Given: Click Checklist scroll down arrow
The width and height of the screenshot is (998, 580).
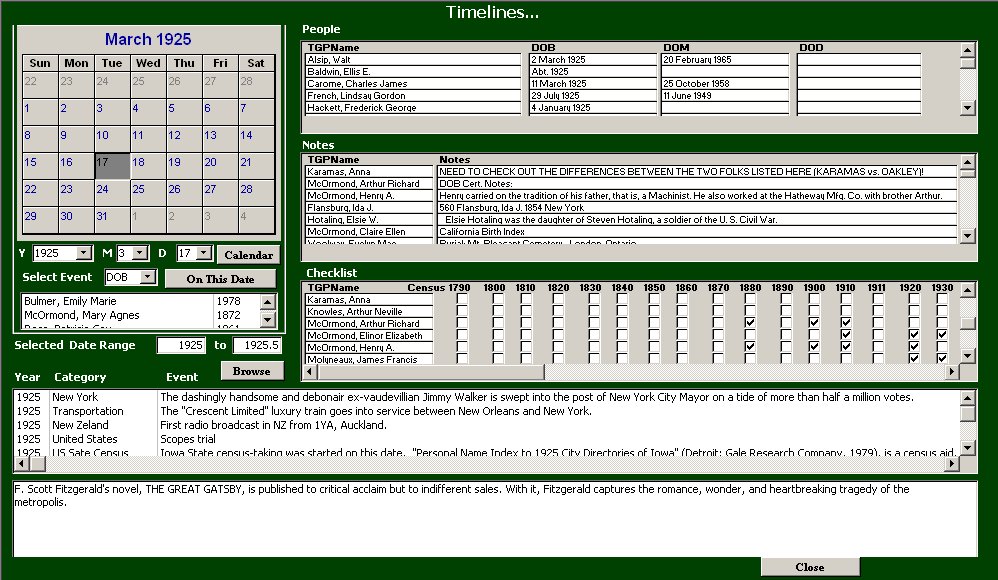Looking at the screenshot, I should coord(967,356).
